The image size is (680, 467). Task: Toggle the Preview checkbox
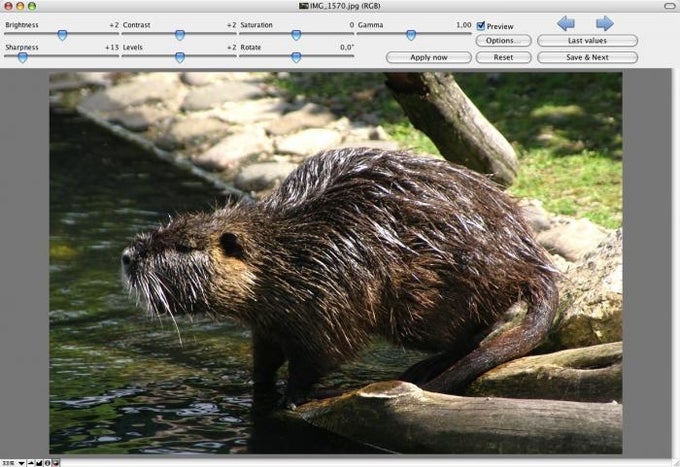(481, 26)
